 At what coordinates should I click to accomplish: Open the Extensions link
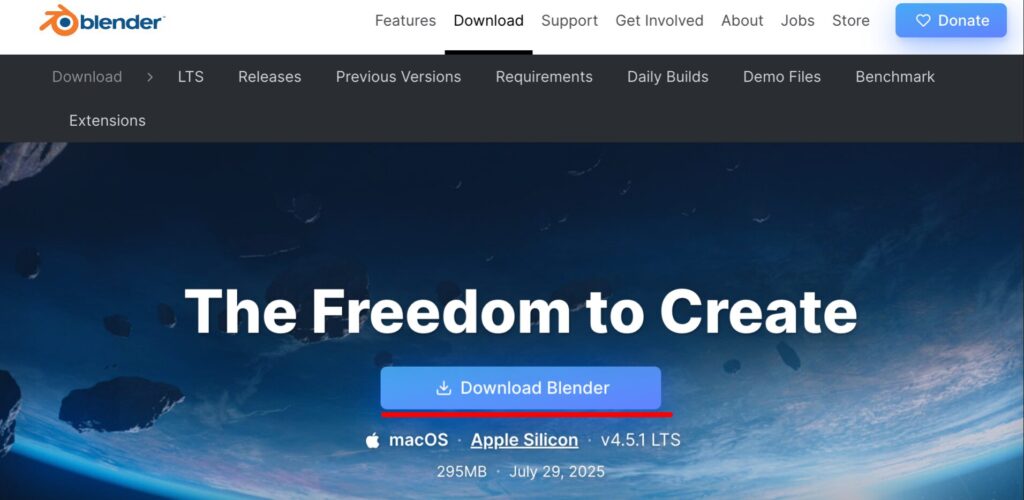point(107,121)
